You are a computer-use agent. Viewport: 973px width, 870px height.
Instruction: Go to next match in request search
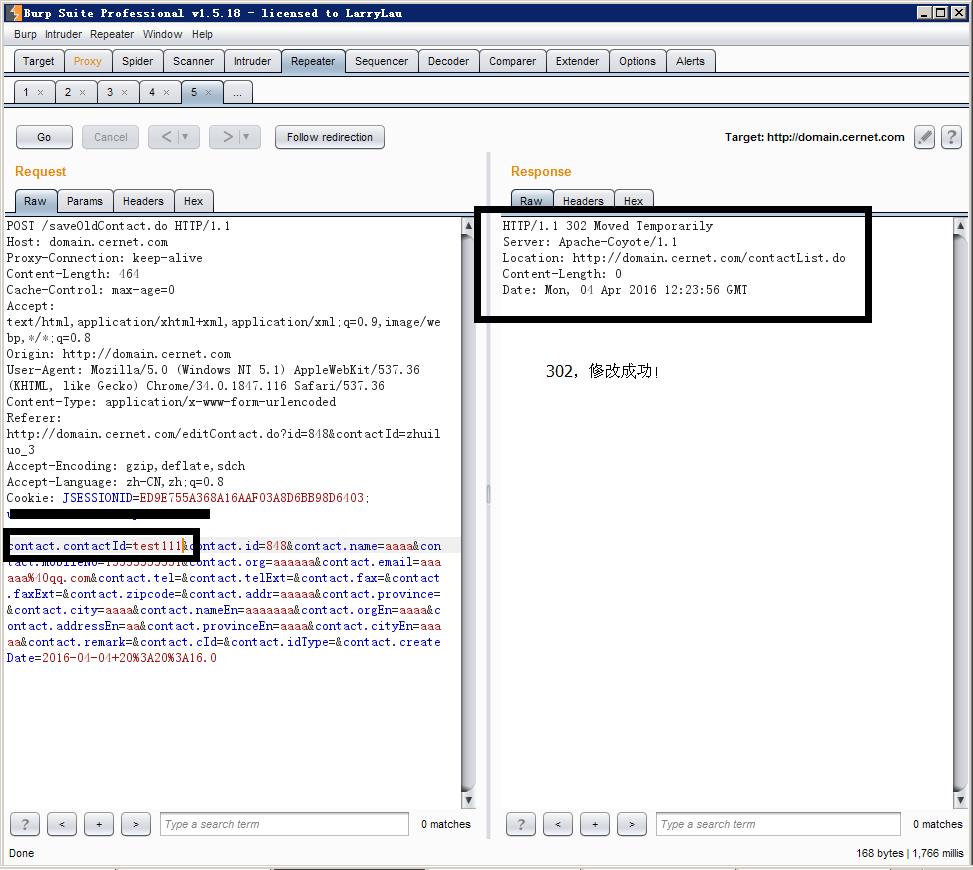click(136, 824)
